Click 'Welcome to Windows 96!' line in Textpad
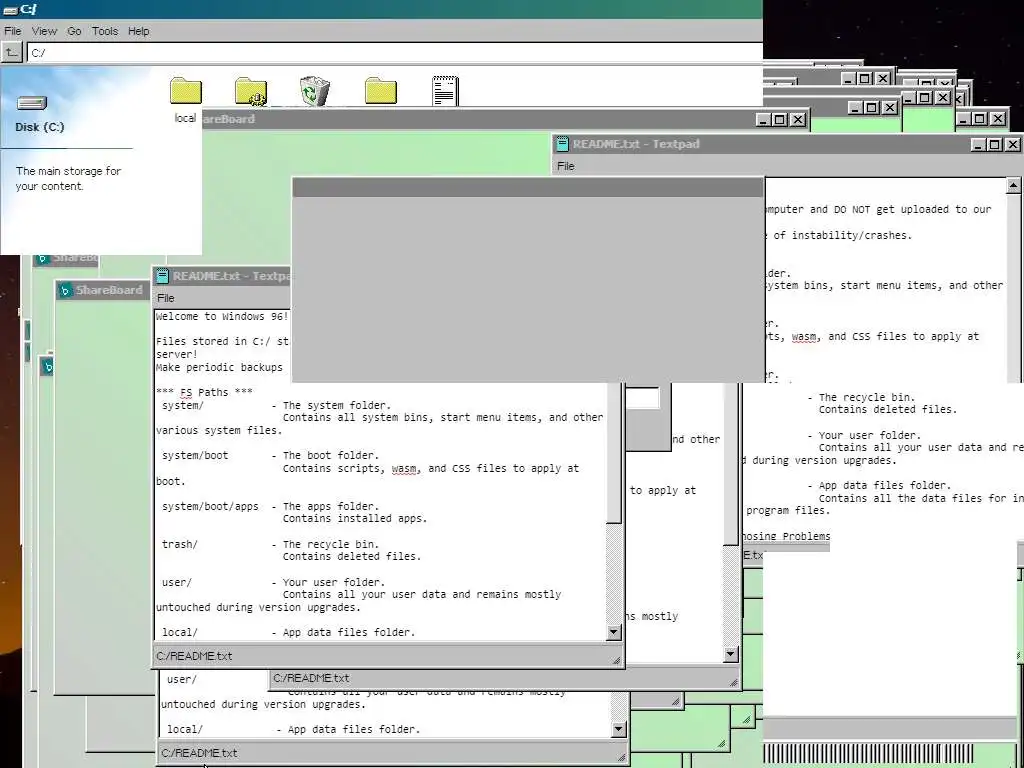This screenshot has height=768, width=1024. click(222, 316)
